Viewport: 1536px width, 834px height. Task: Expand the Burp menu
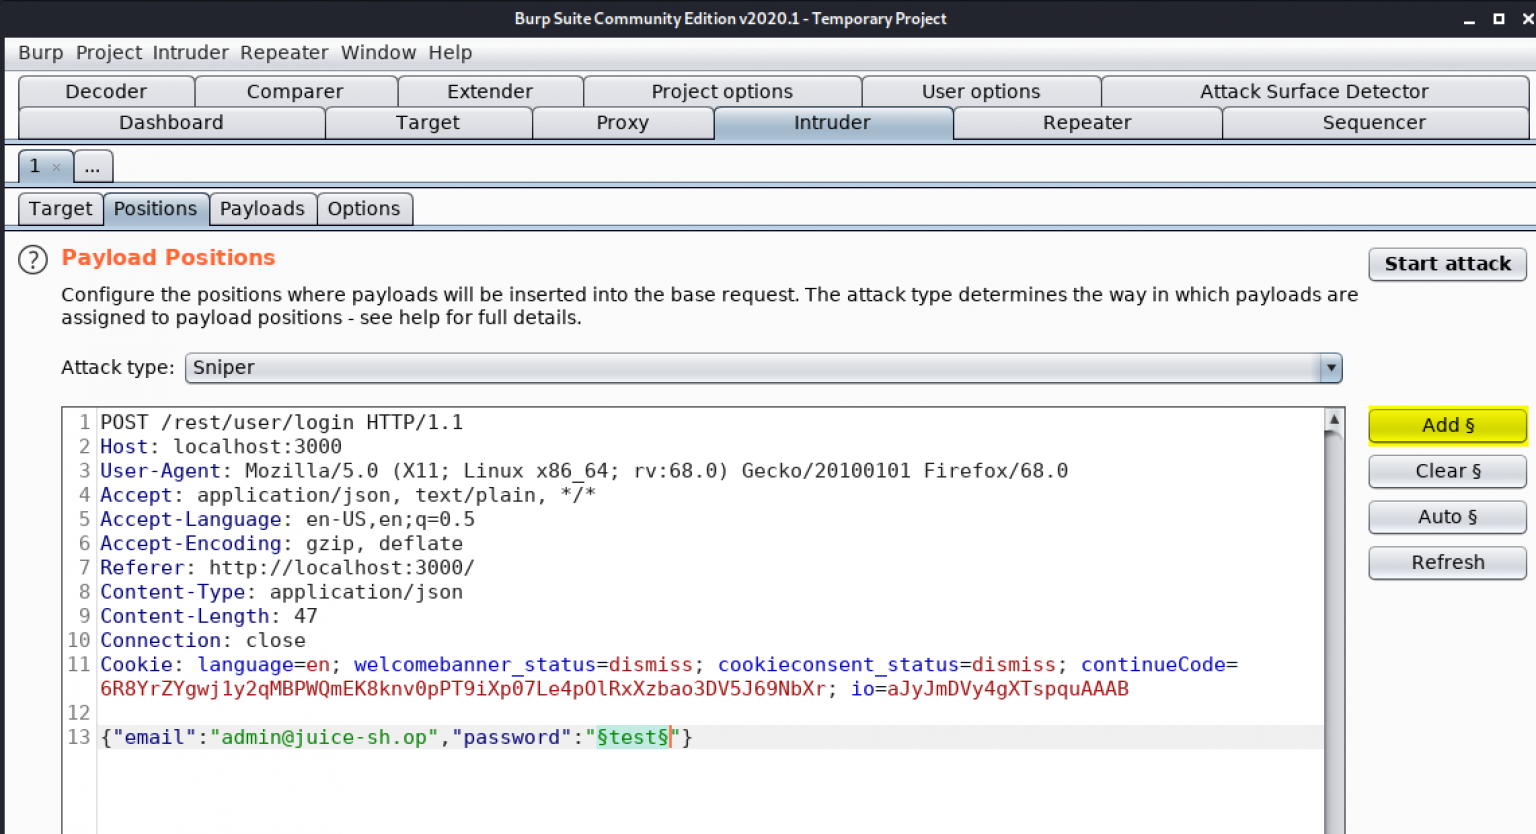[x=40, y=52]
